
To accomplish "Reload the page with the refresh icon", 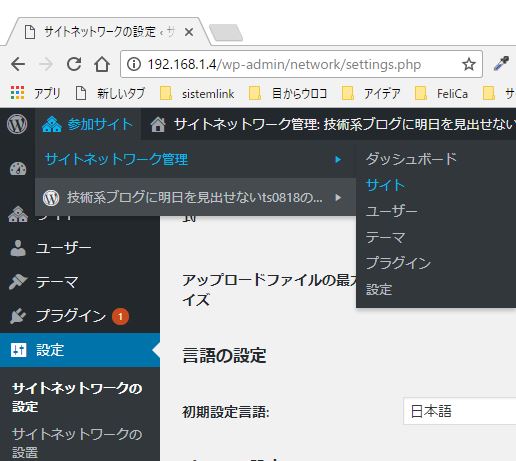I will coord(74,64).
